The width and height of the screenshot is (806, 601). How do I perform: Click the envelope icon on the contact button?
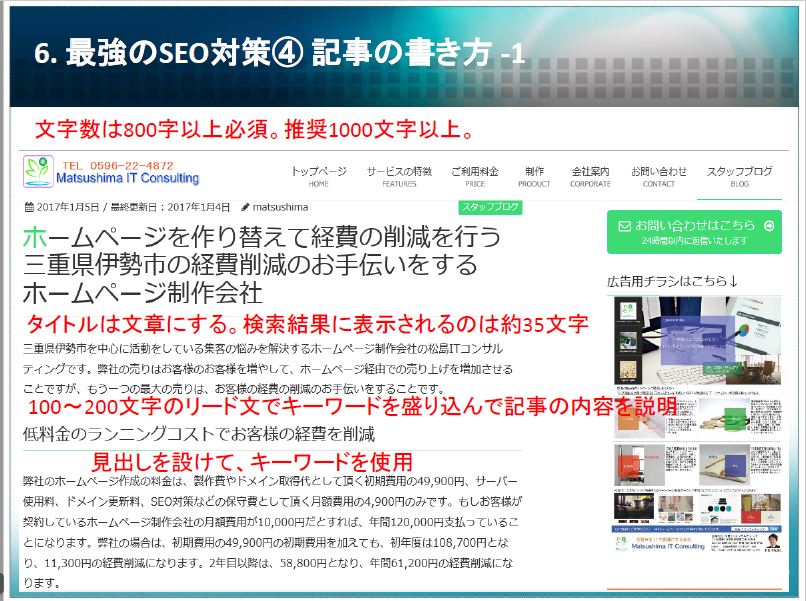pos(624,226)
